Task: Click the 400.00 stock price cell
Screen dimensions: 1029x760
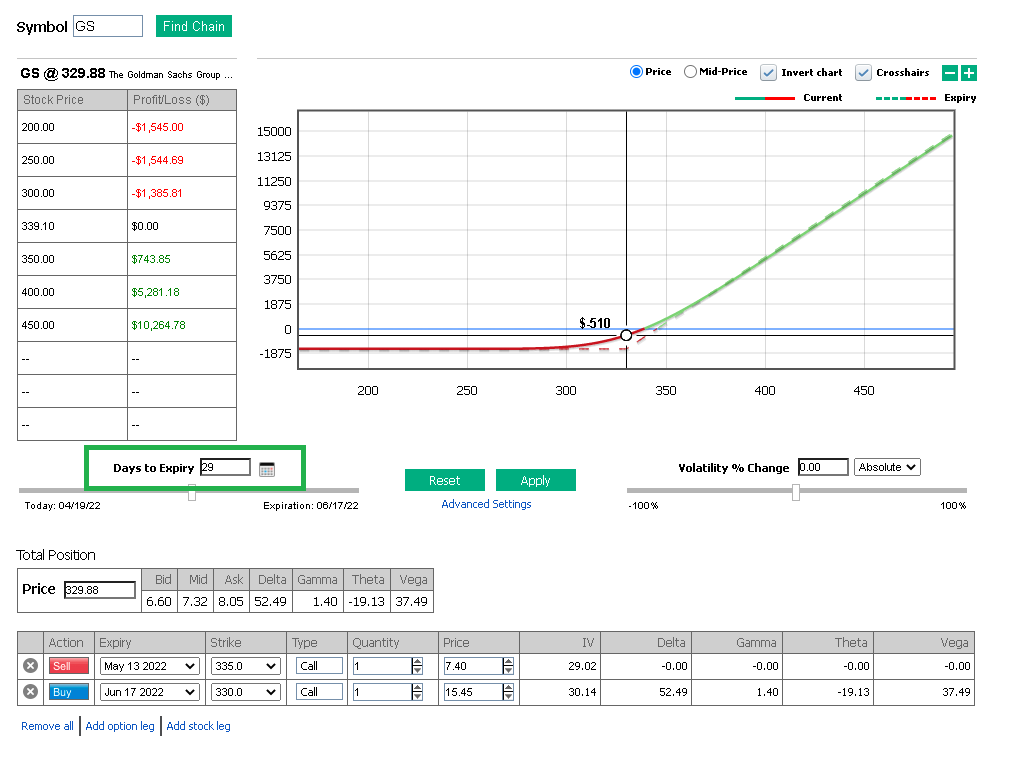Action: pyautogui.click(x=72, y=292)
